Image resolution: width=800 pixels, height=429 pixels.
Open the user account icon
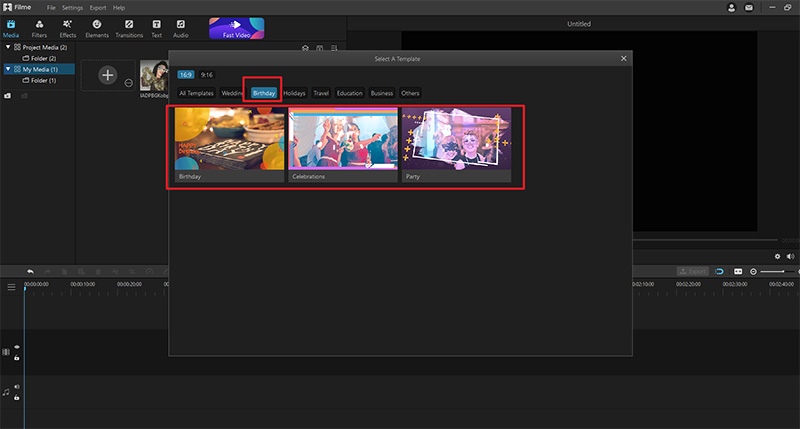[x=731, y=8]
